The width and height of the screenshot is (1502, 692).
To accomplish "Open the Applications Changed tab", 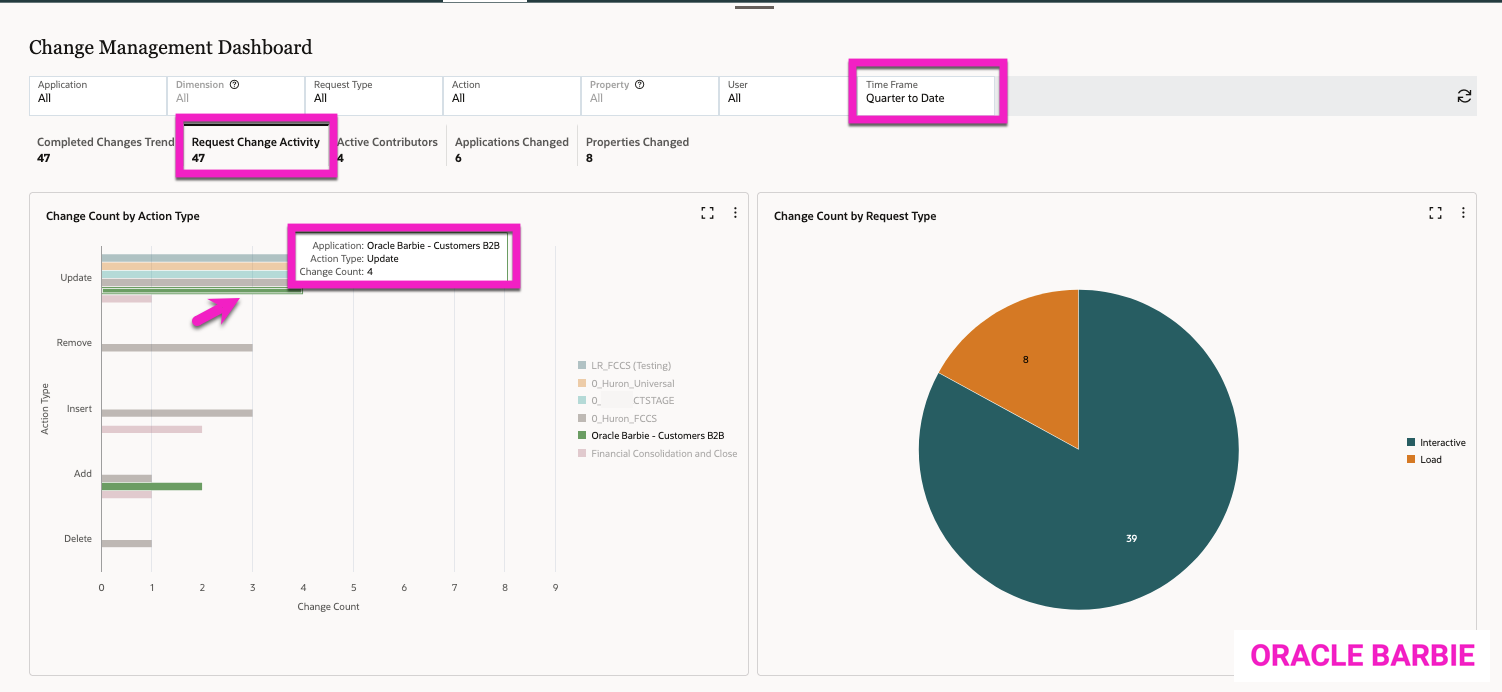I will [x=511, y=149].
